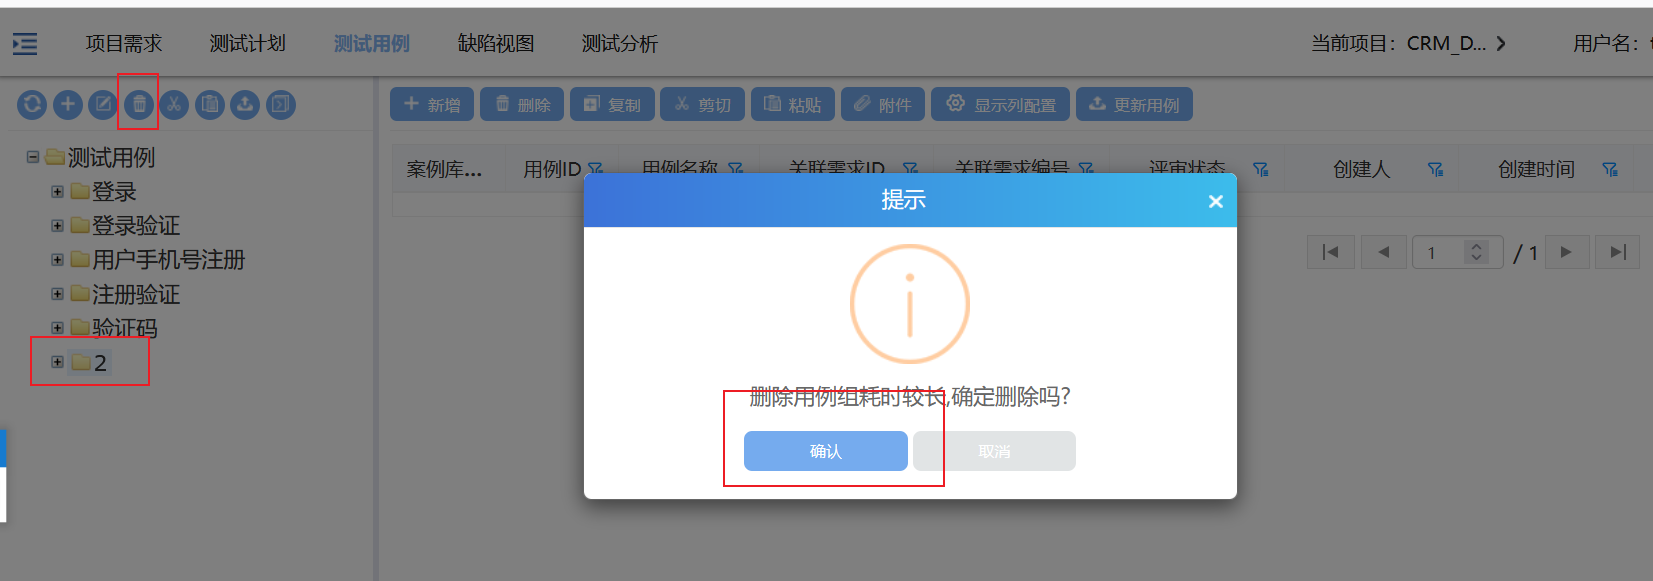Click the filter icon beside 关联需求ID

click(x=910, y=168)
